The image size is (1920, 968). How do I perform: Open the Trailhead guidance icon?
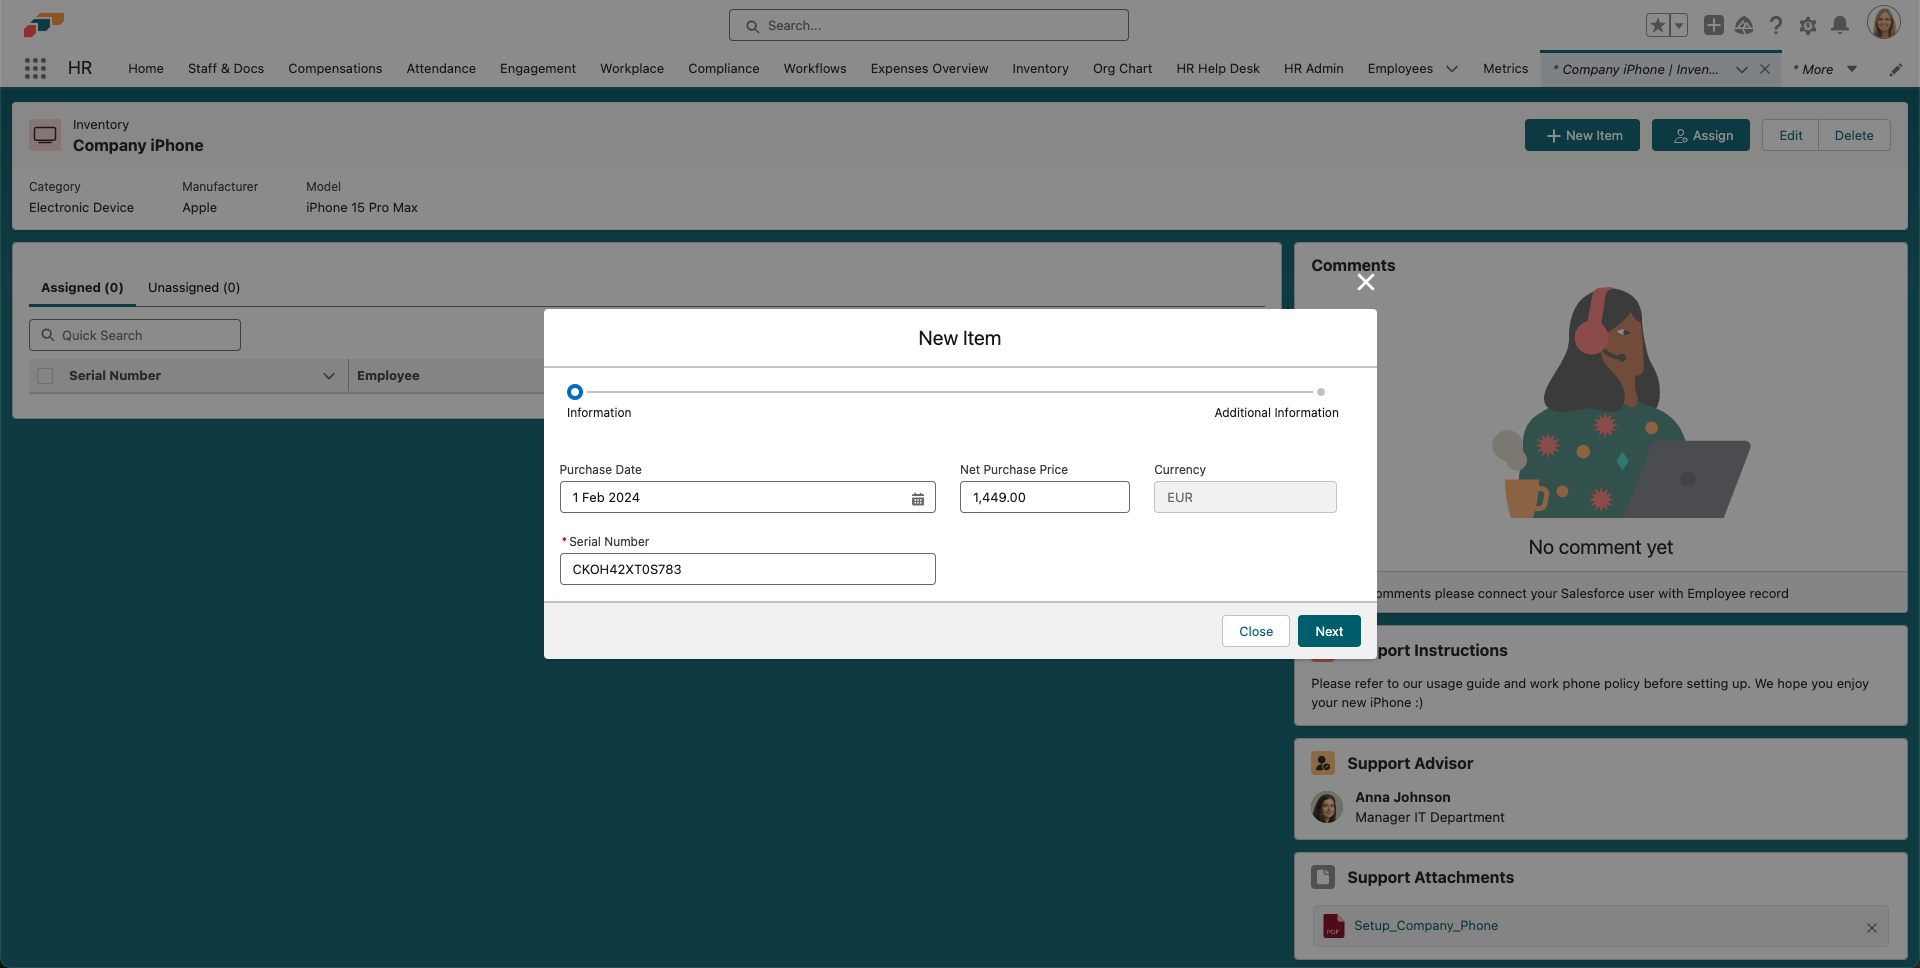point(1745,25)
